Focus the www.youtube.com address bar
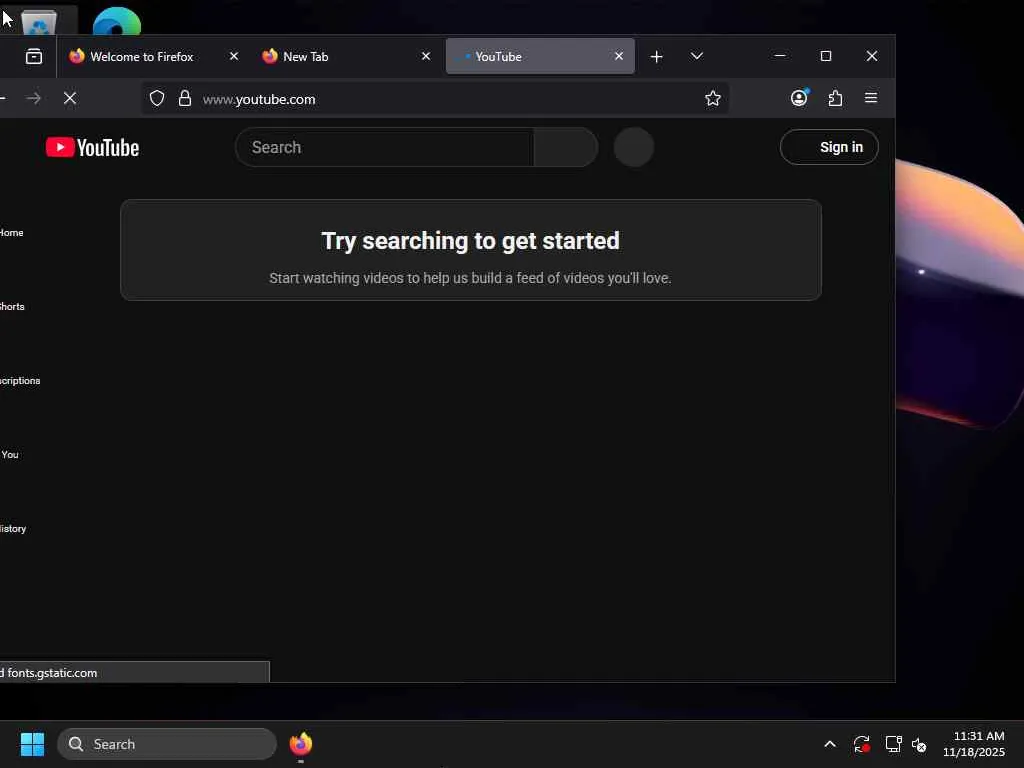1024x768 pixels. (x=435, y=99)
